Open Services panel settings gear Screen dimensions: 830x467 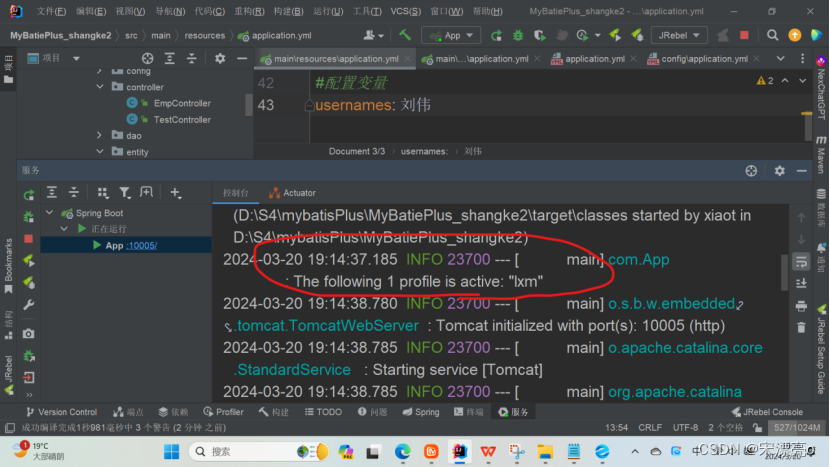click(751, 171)
